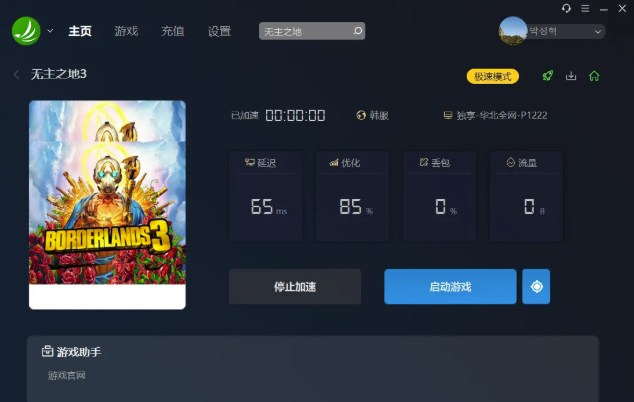Click the 游戏助手 panel icon

point(47,352)
